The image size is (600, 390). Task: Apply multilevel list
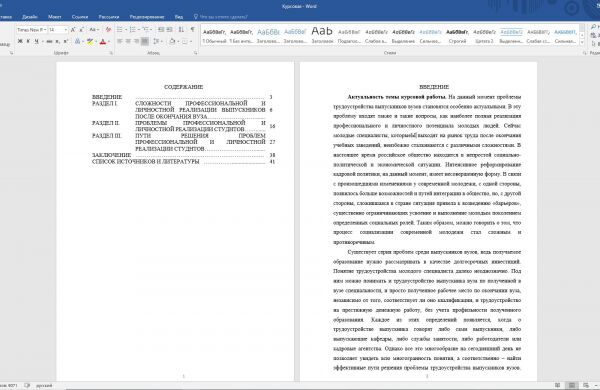146,29
